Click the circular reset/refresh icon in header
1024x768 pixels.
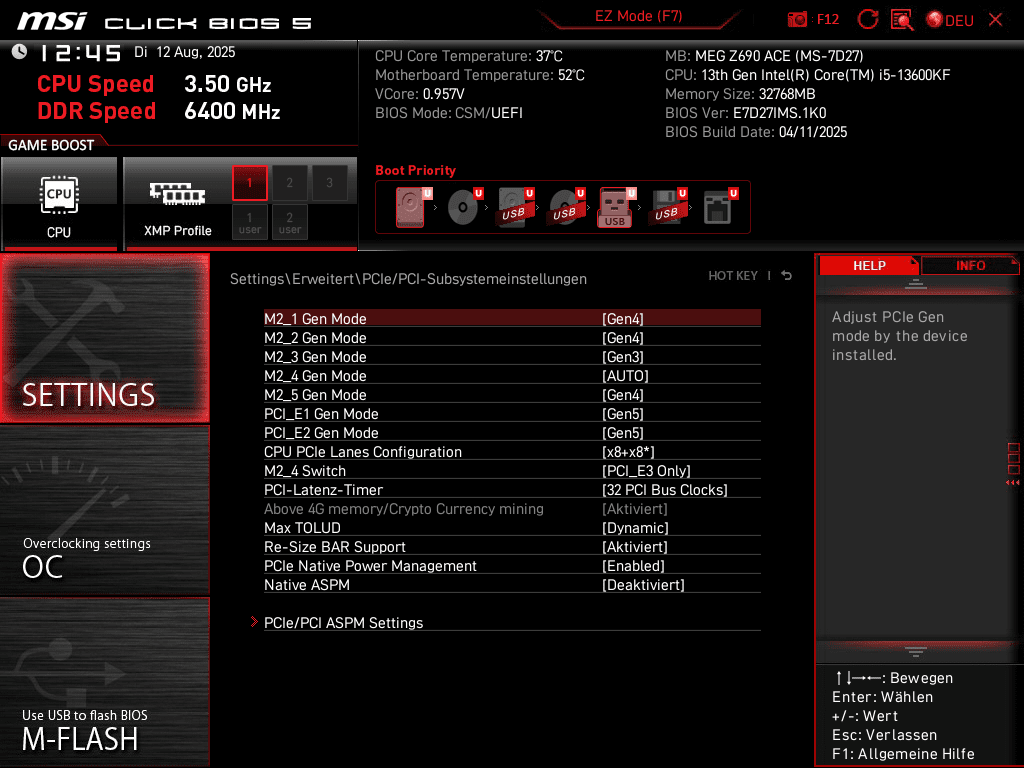tap(867, 19)
